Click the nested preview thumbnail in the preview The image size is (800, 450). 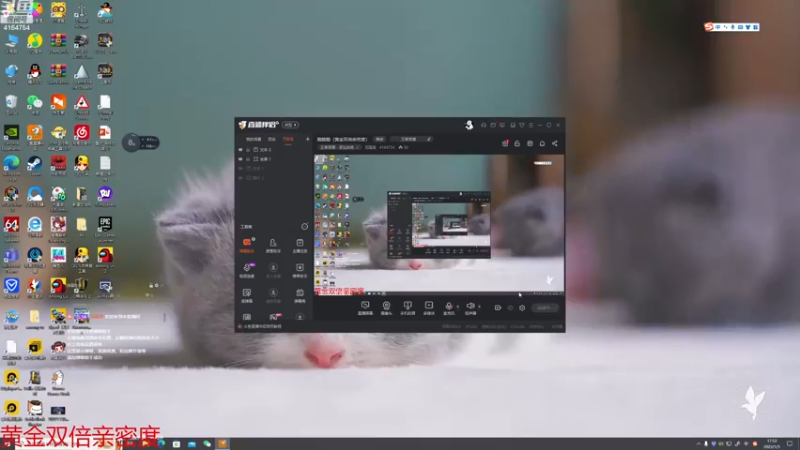439,224
